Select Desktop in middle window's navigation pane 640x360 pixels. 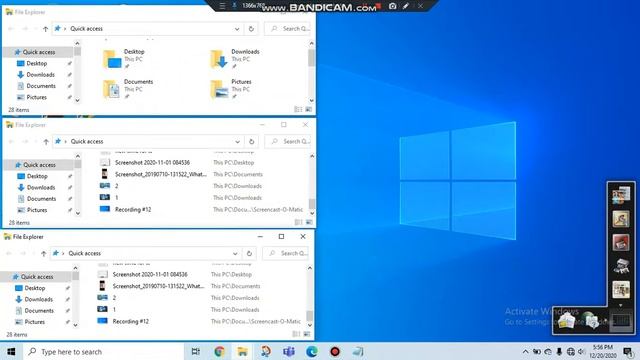point(37,176)
